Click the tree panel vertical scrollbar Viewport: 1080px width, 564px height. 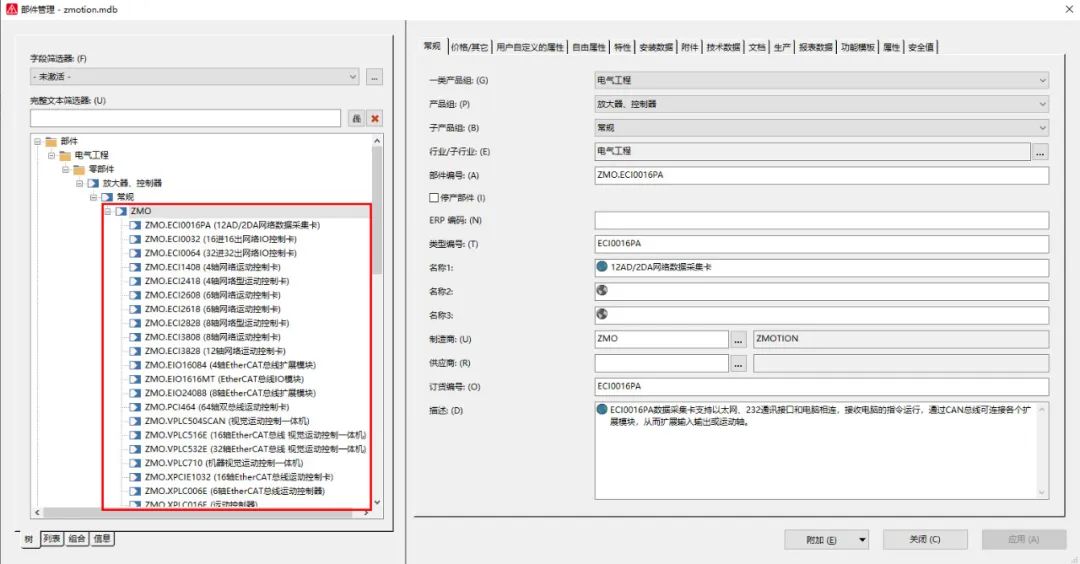tap(377, 321)
